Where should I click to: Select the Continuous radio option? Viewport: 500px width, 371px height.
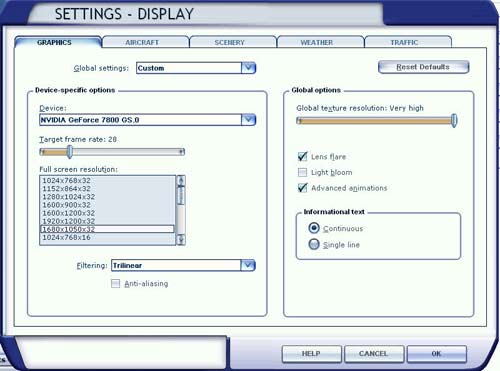point(314,228)
